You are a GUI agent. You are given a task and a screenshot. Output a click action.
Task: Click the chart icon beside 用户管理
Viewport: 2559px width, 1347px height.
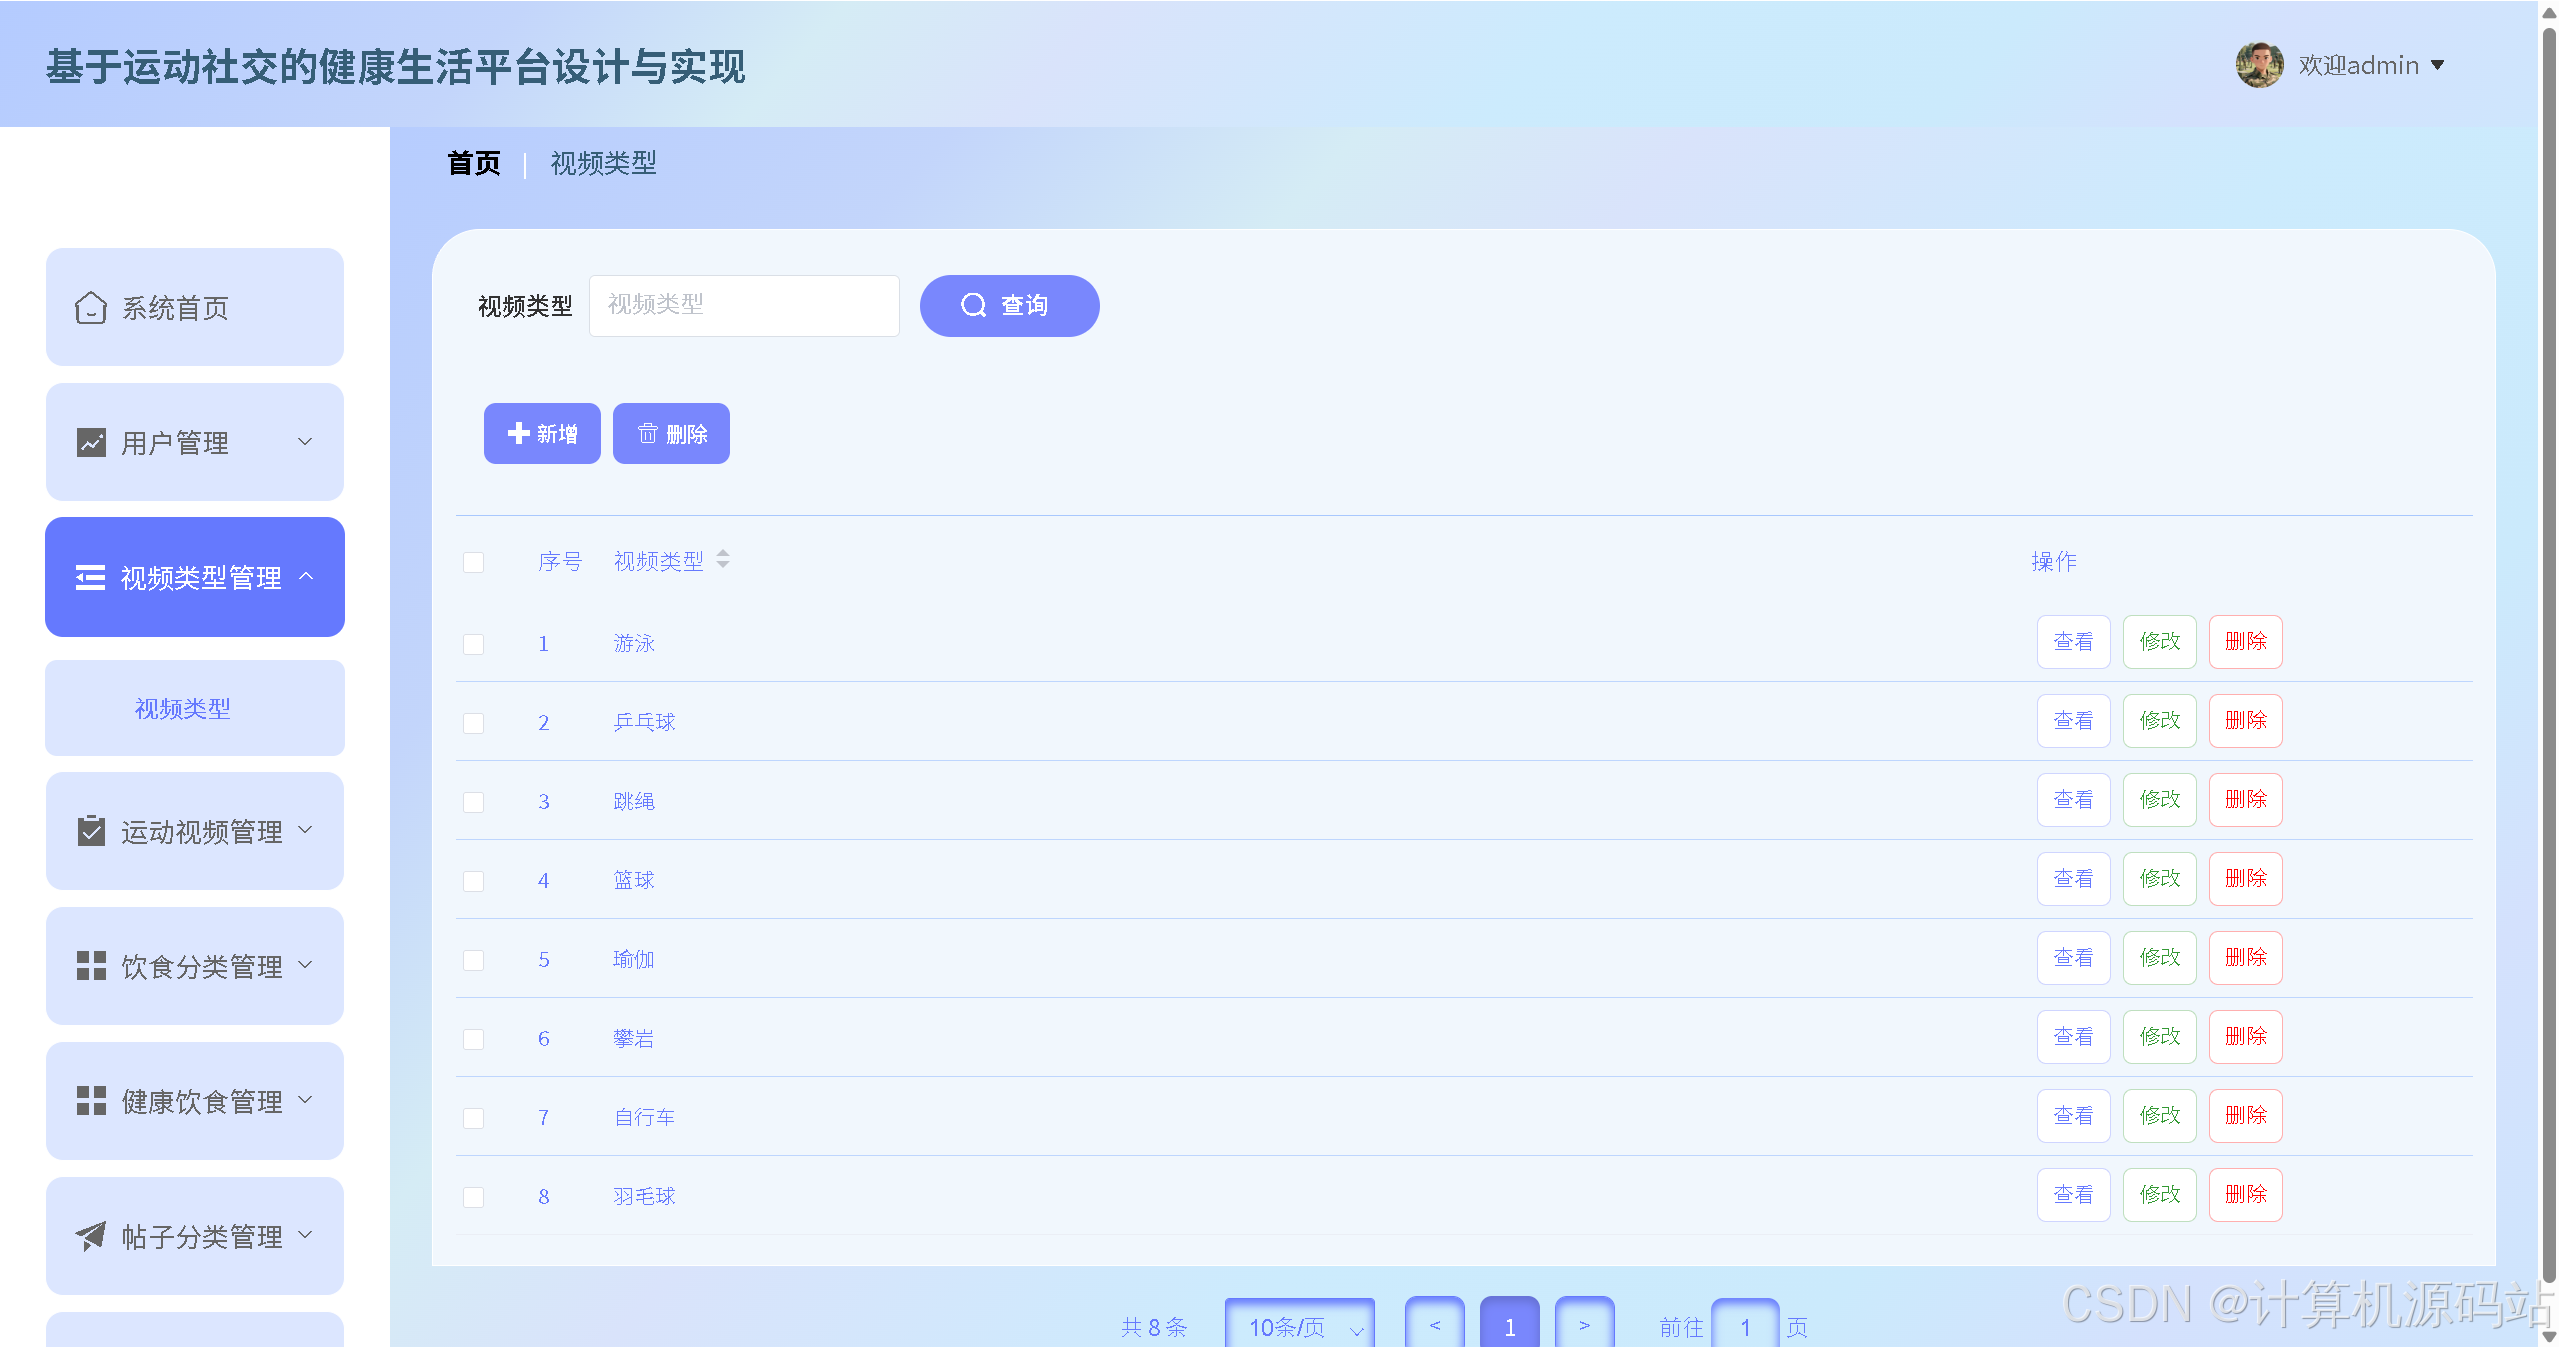click(x=91, y=442)
